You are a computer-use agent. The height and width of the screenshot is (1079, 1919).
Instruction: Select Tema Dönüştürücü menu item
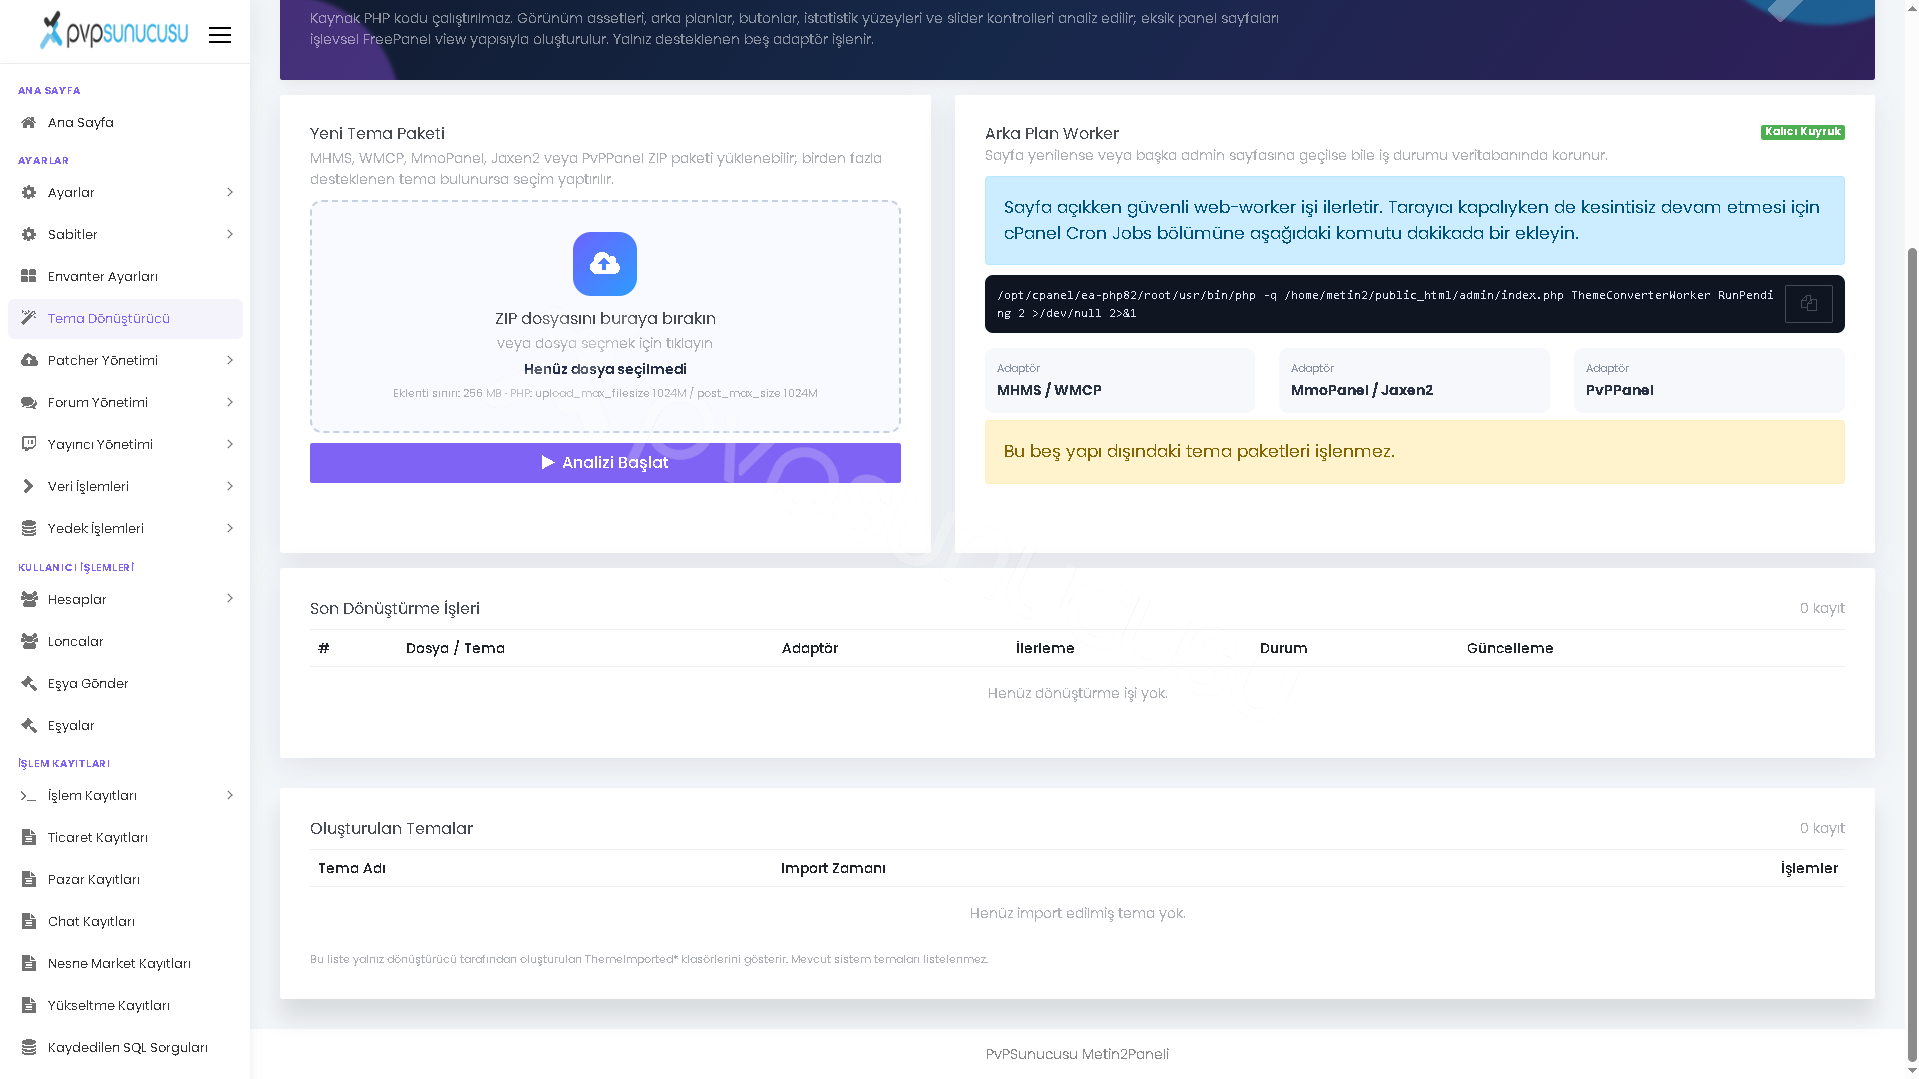coord(125,319)
